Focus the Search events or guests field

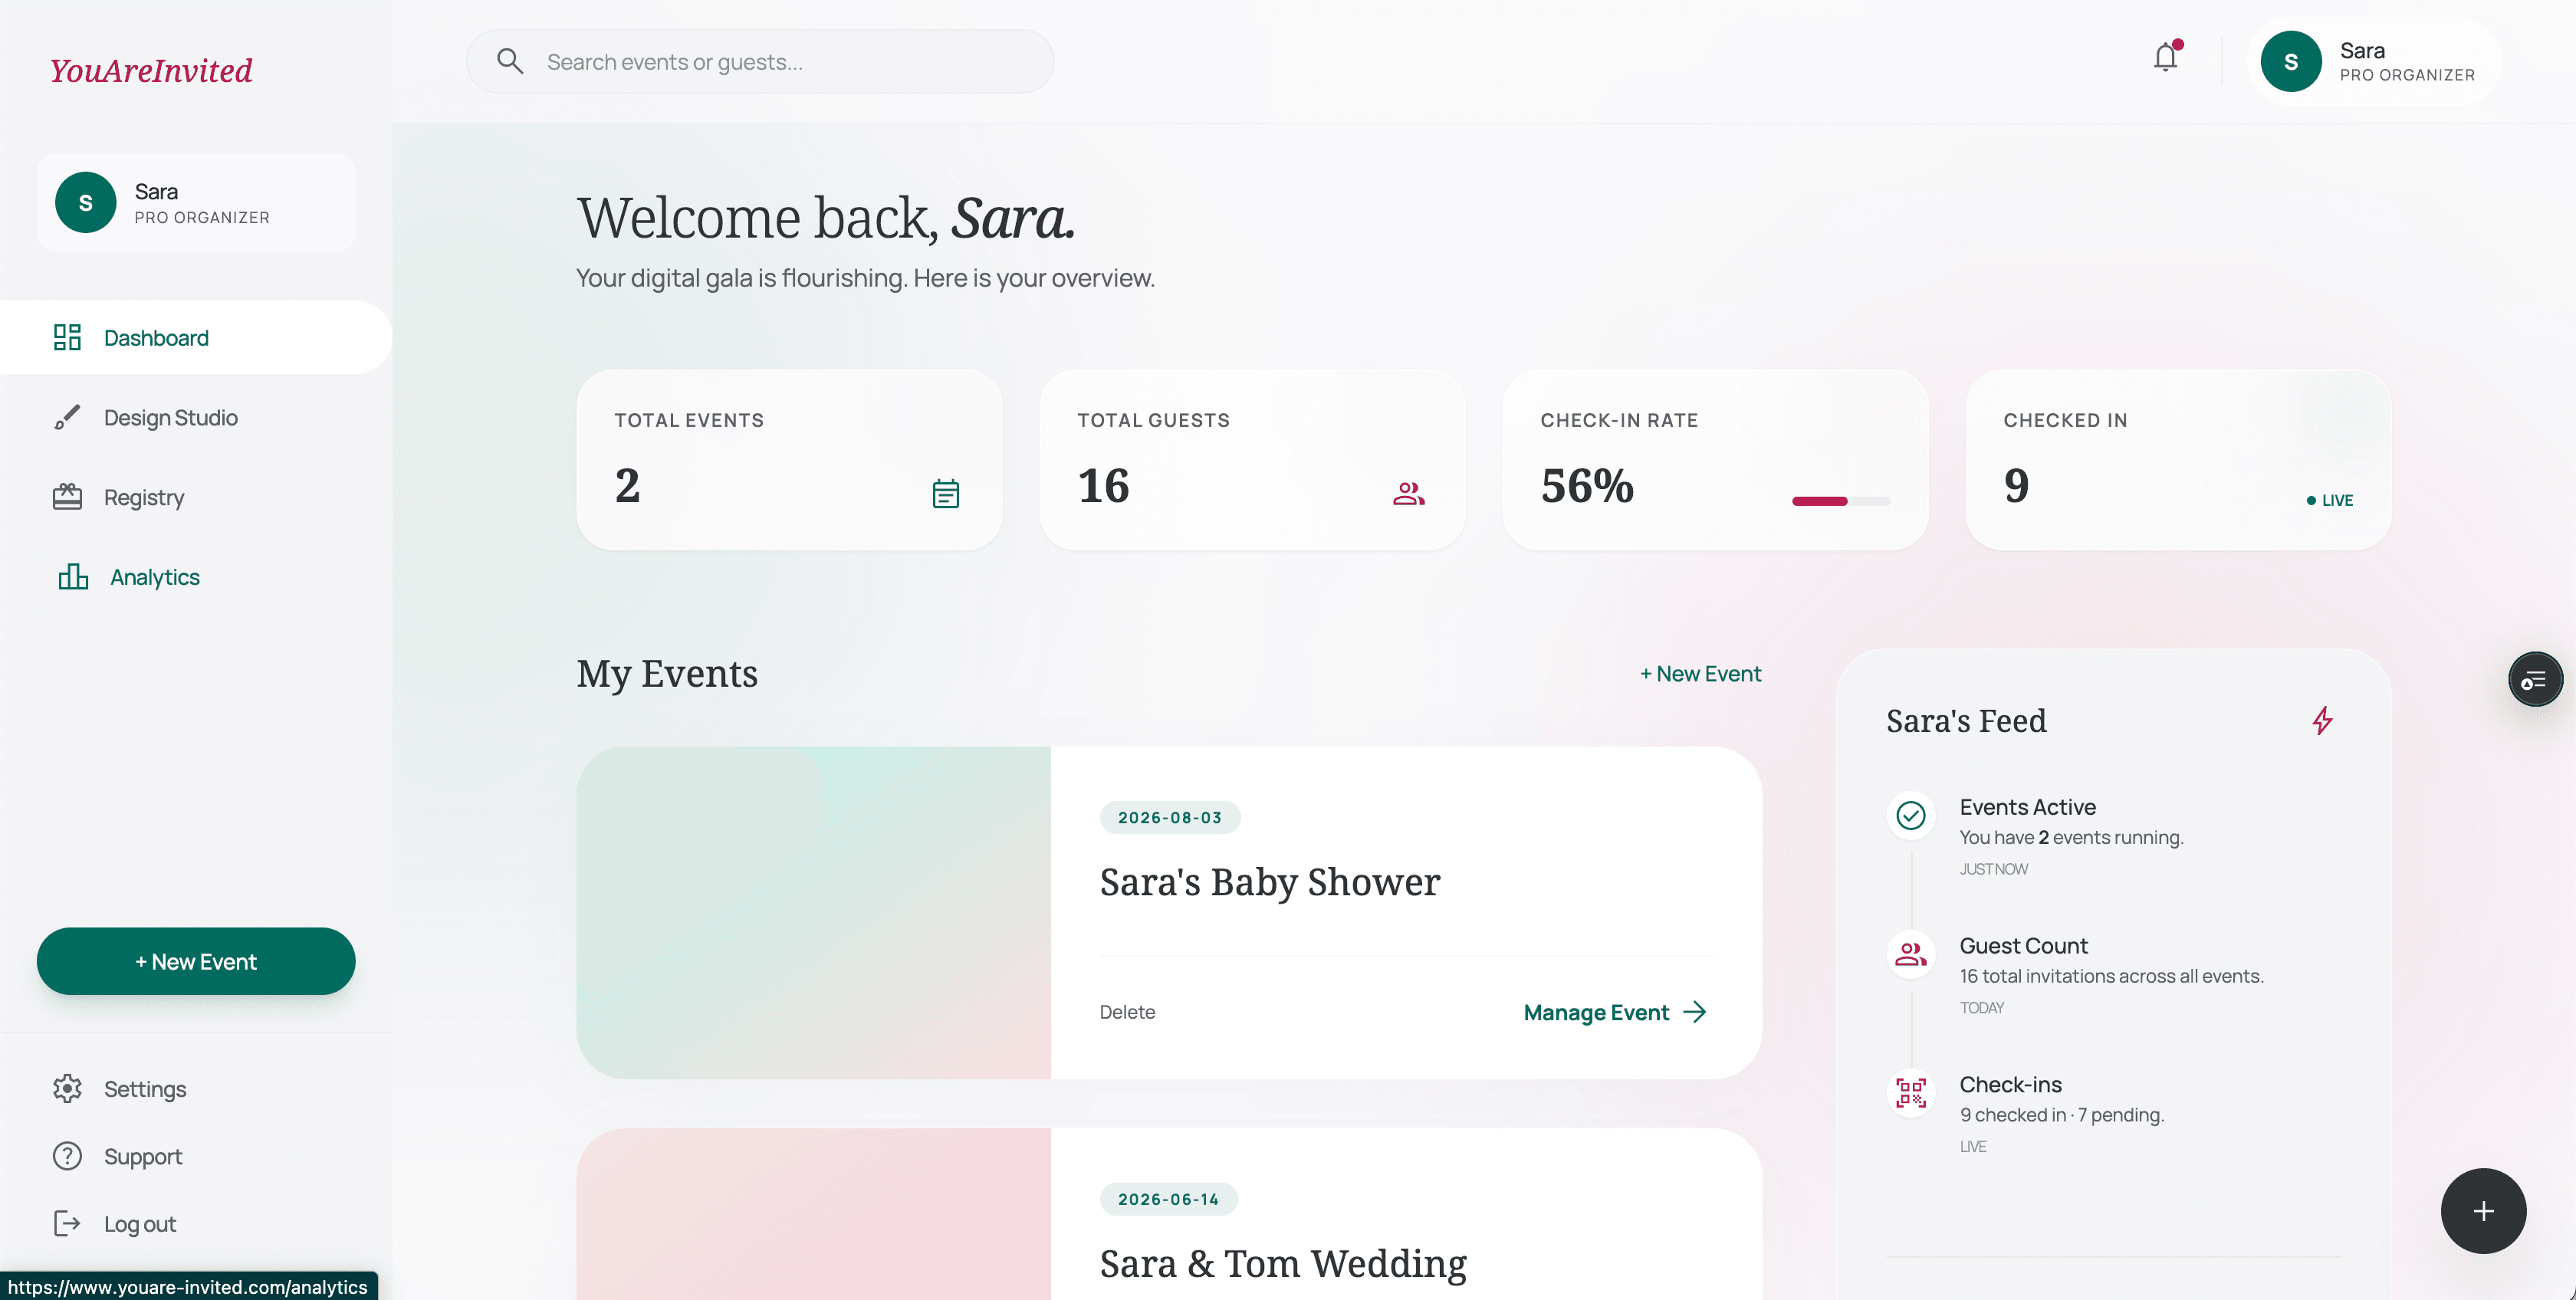[x=760, y=61]
